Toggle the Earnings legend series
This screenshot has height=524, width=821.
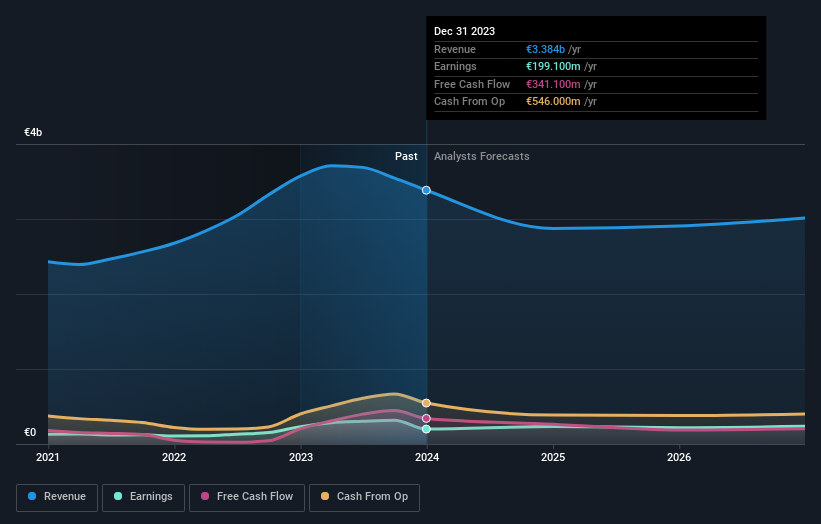[x=143, y=497]
